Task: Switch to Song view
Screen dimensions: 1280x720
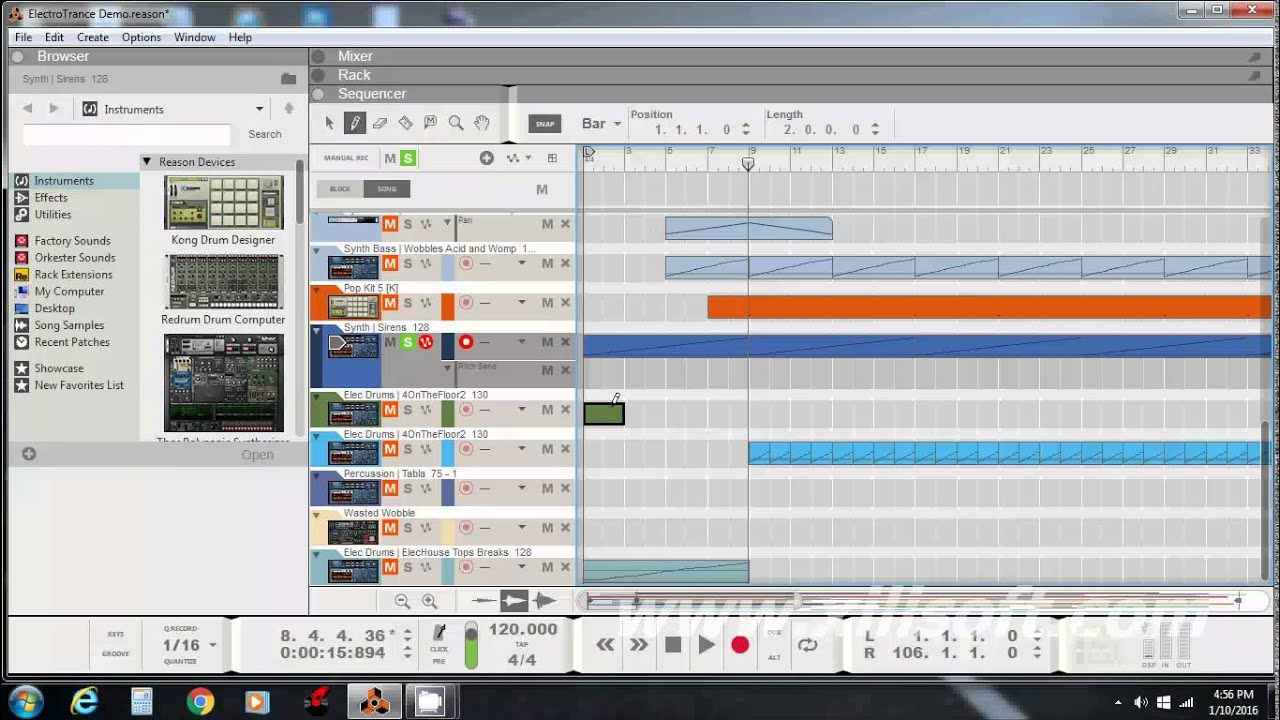Action: click(x=387, y=189)
